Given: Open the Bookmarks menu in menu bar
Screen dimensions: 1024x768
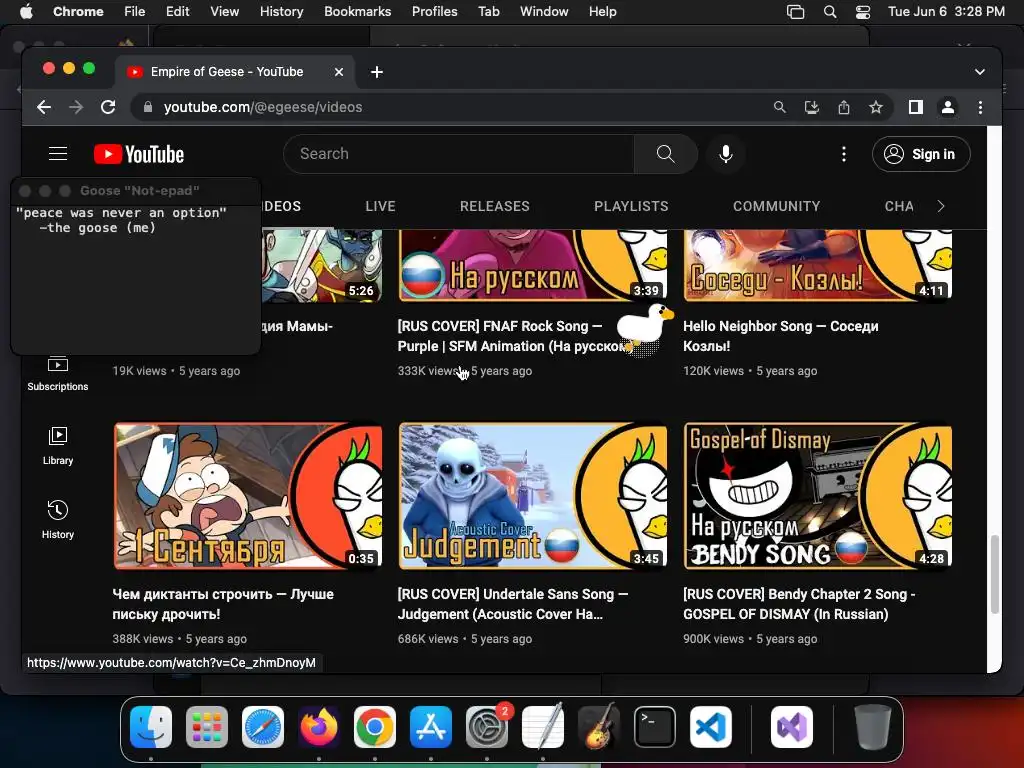Looking at the screenshot, I should [x=357, y=12].
